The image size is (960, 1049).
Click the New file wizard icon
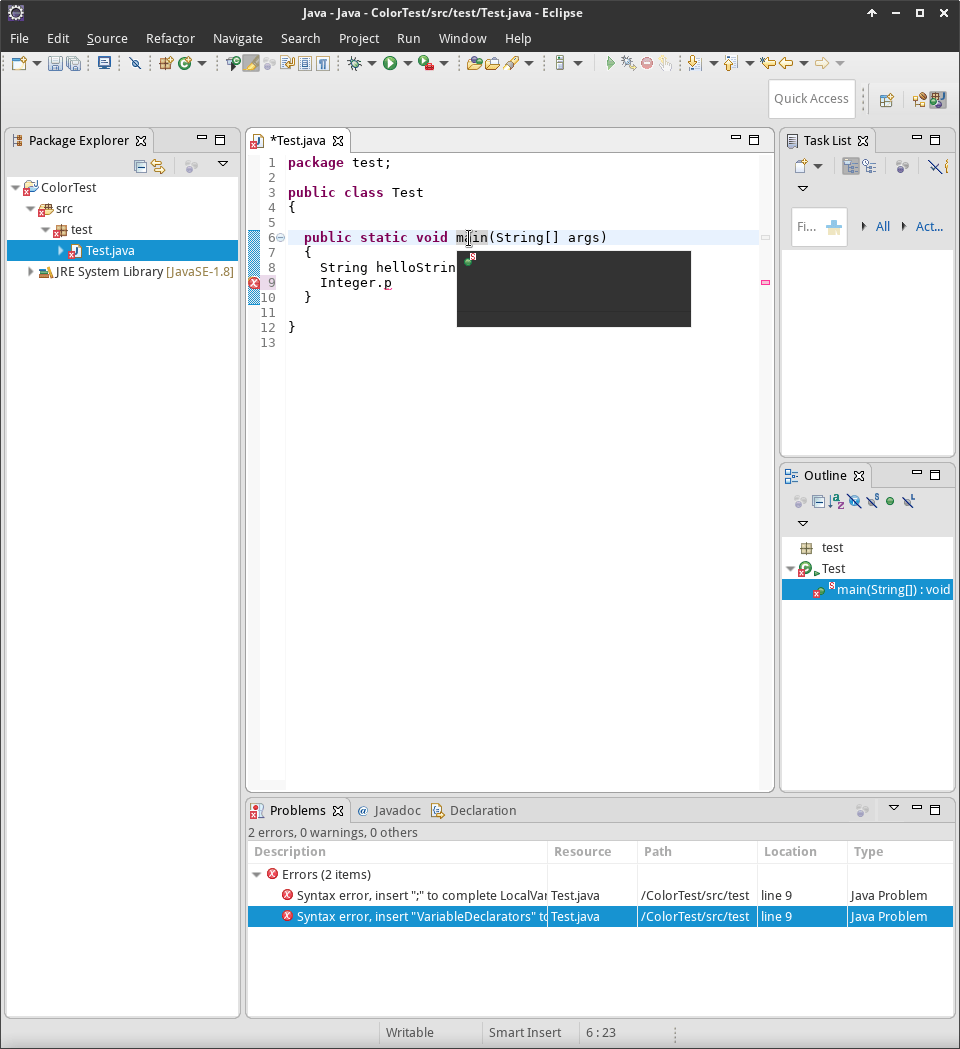click(x=19, y=64)
